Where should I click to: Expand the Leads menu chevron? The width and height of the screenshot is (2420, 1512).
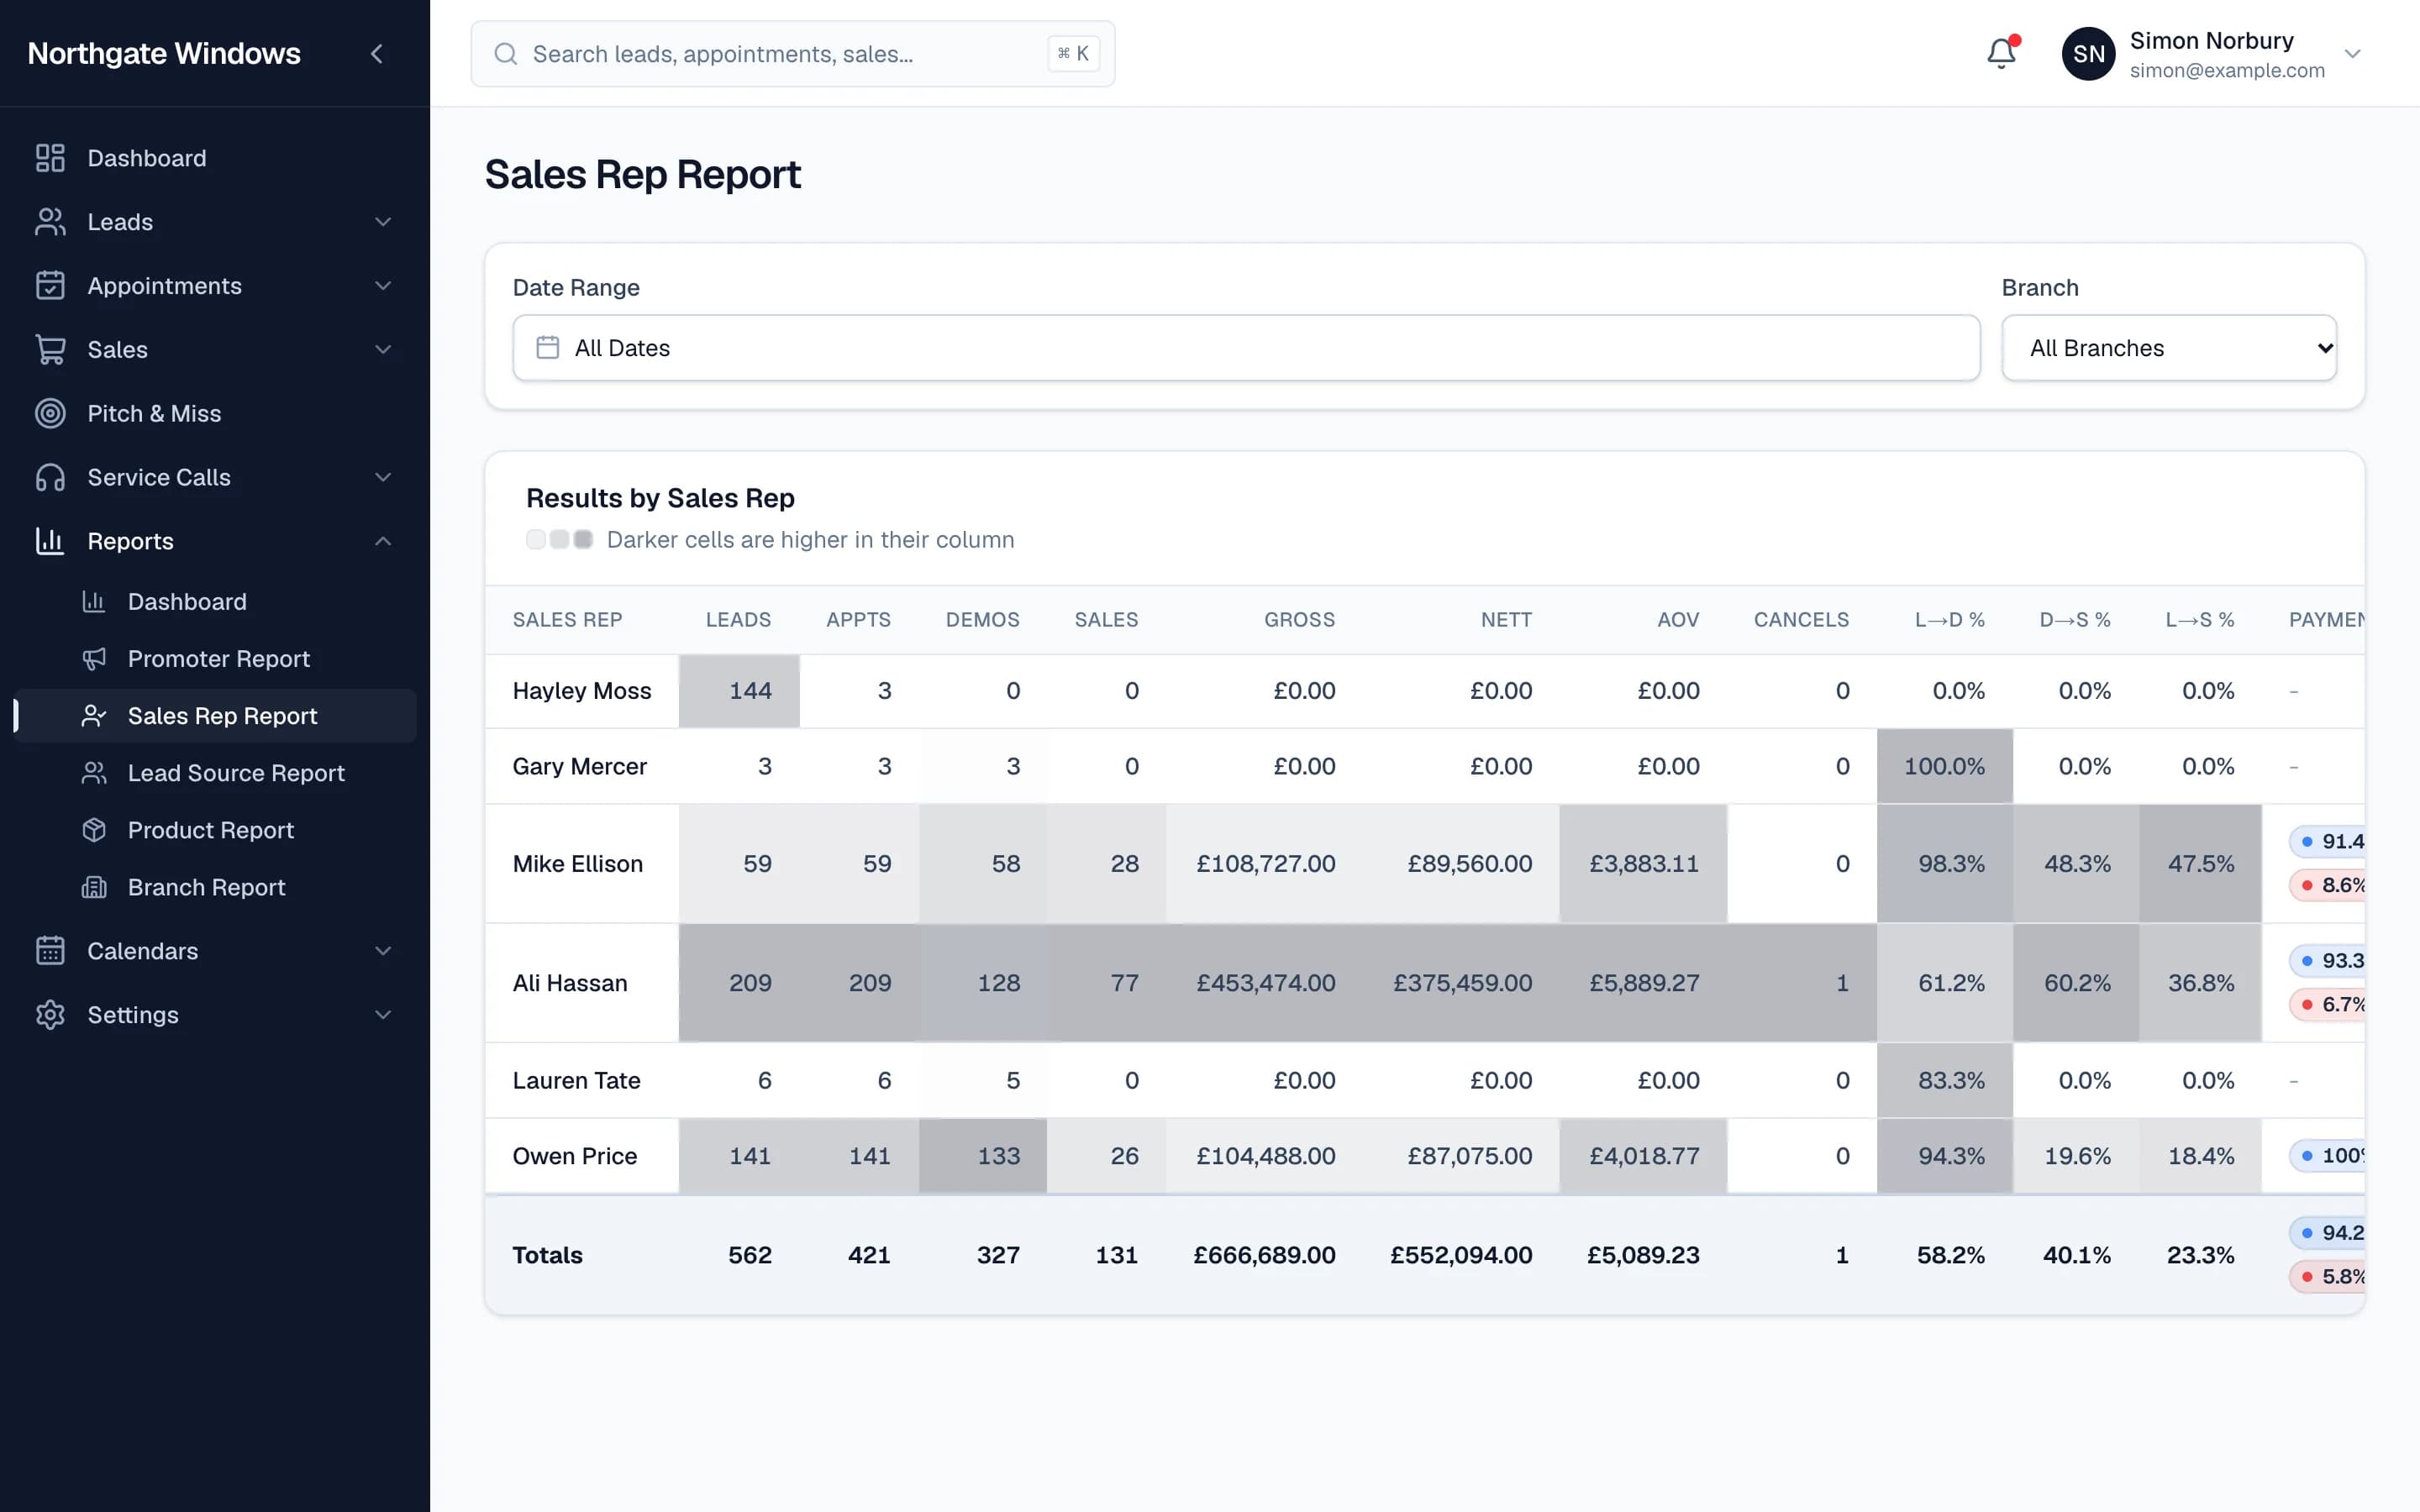383,222
